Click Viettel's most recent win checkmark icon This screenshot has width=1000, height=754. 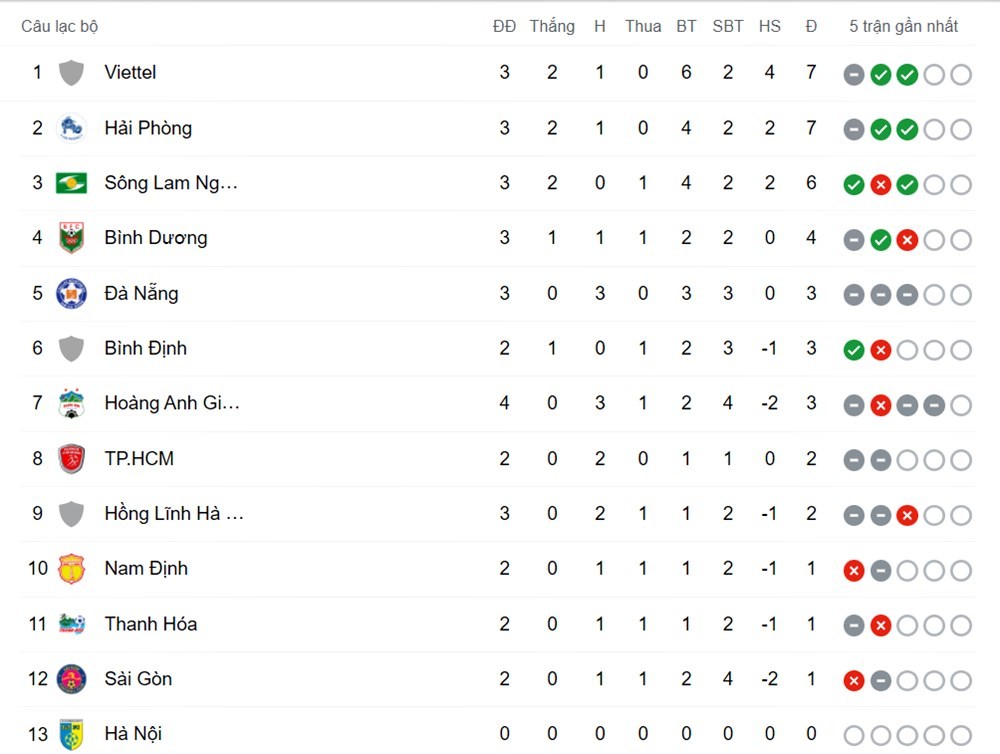[x=908, y=74]
